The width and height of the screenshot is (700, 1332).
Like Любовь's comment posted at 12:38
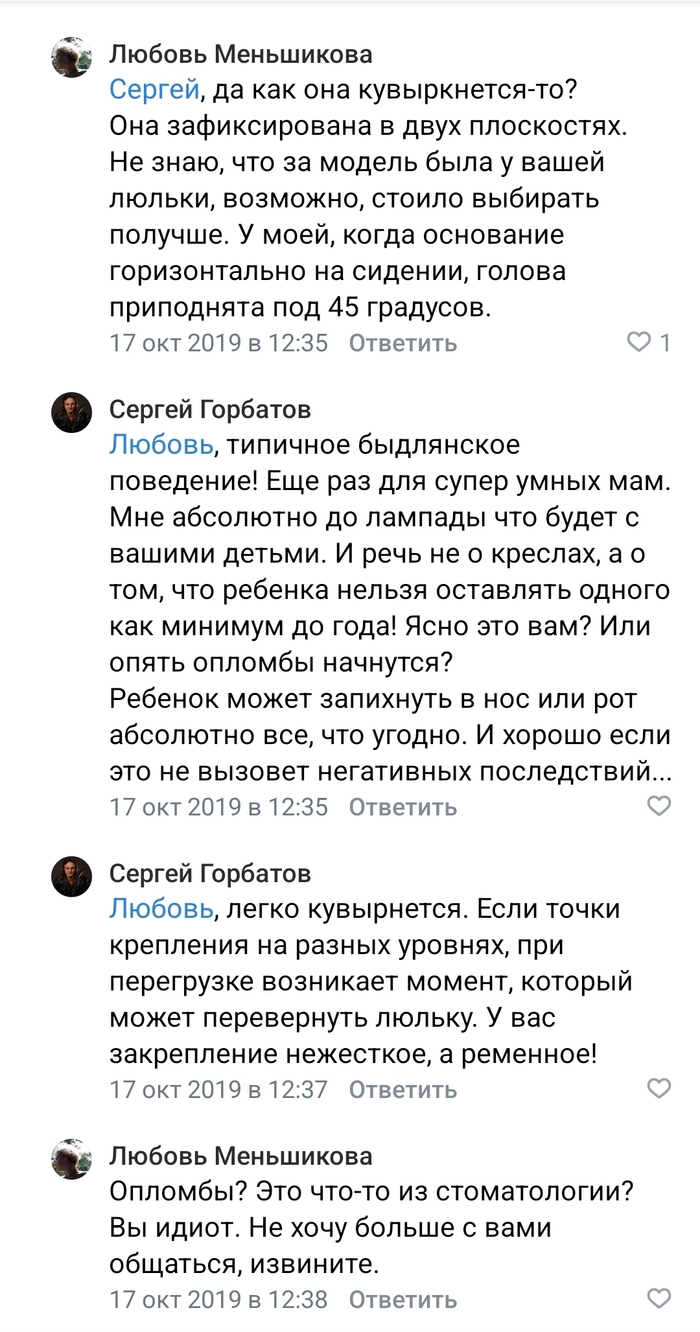pos(659,1299)
